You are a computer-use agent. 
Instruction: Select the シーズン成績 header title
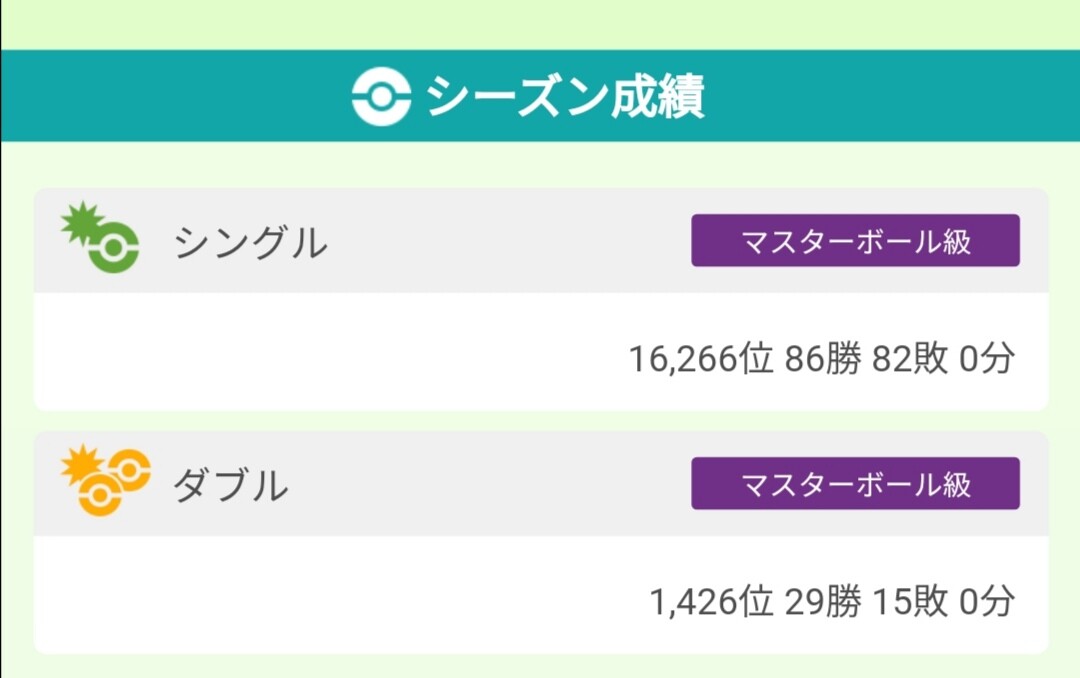pyautogui.click(x=565, y=96)
